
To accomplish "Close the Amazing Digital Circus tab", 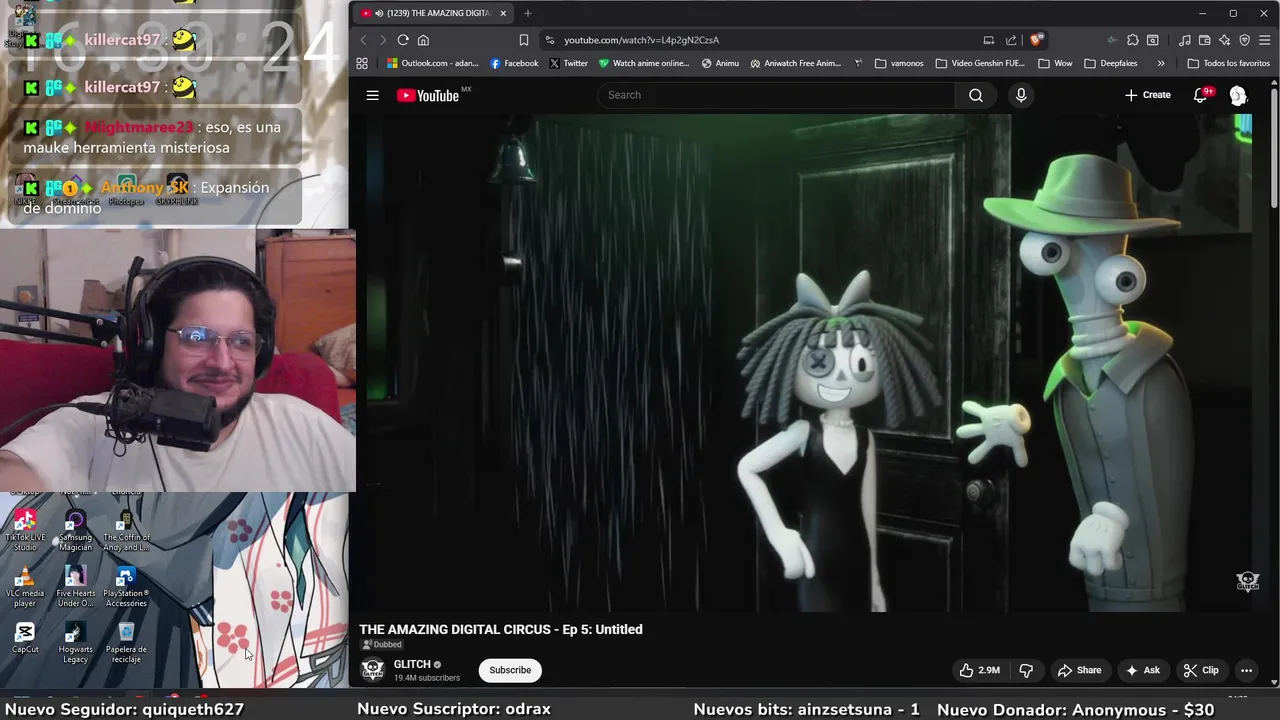I will coord(503,13).
